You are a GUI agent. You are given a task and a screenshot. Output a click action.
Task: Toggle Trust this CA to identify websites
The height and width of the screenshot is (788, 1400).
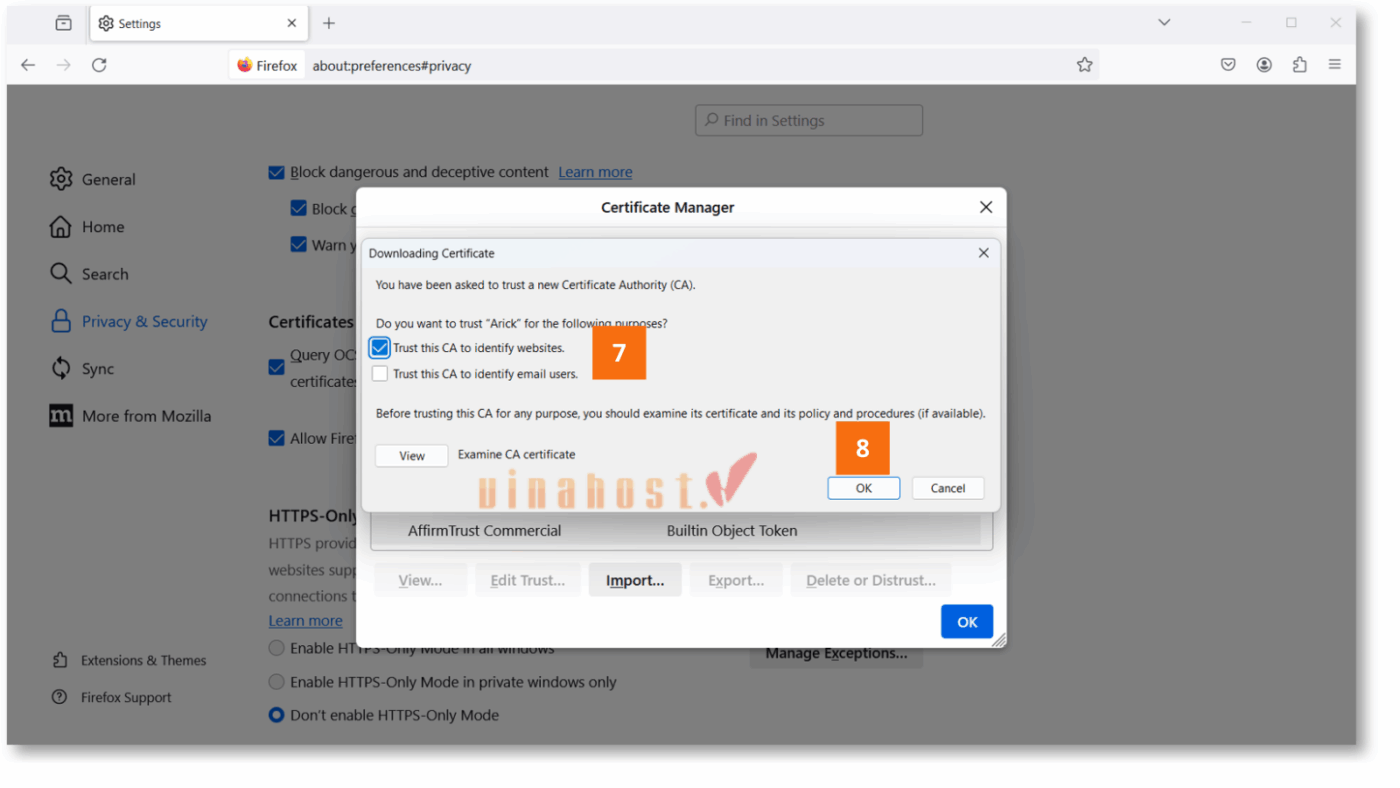[380, 348]
